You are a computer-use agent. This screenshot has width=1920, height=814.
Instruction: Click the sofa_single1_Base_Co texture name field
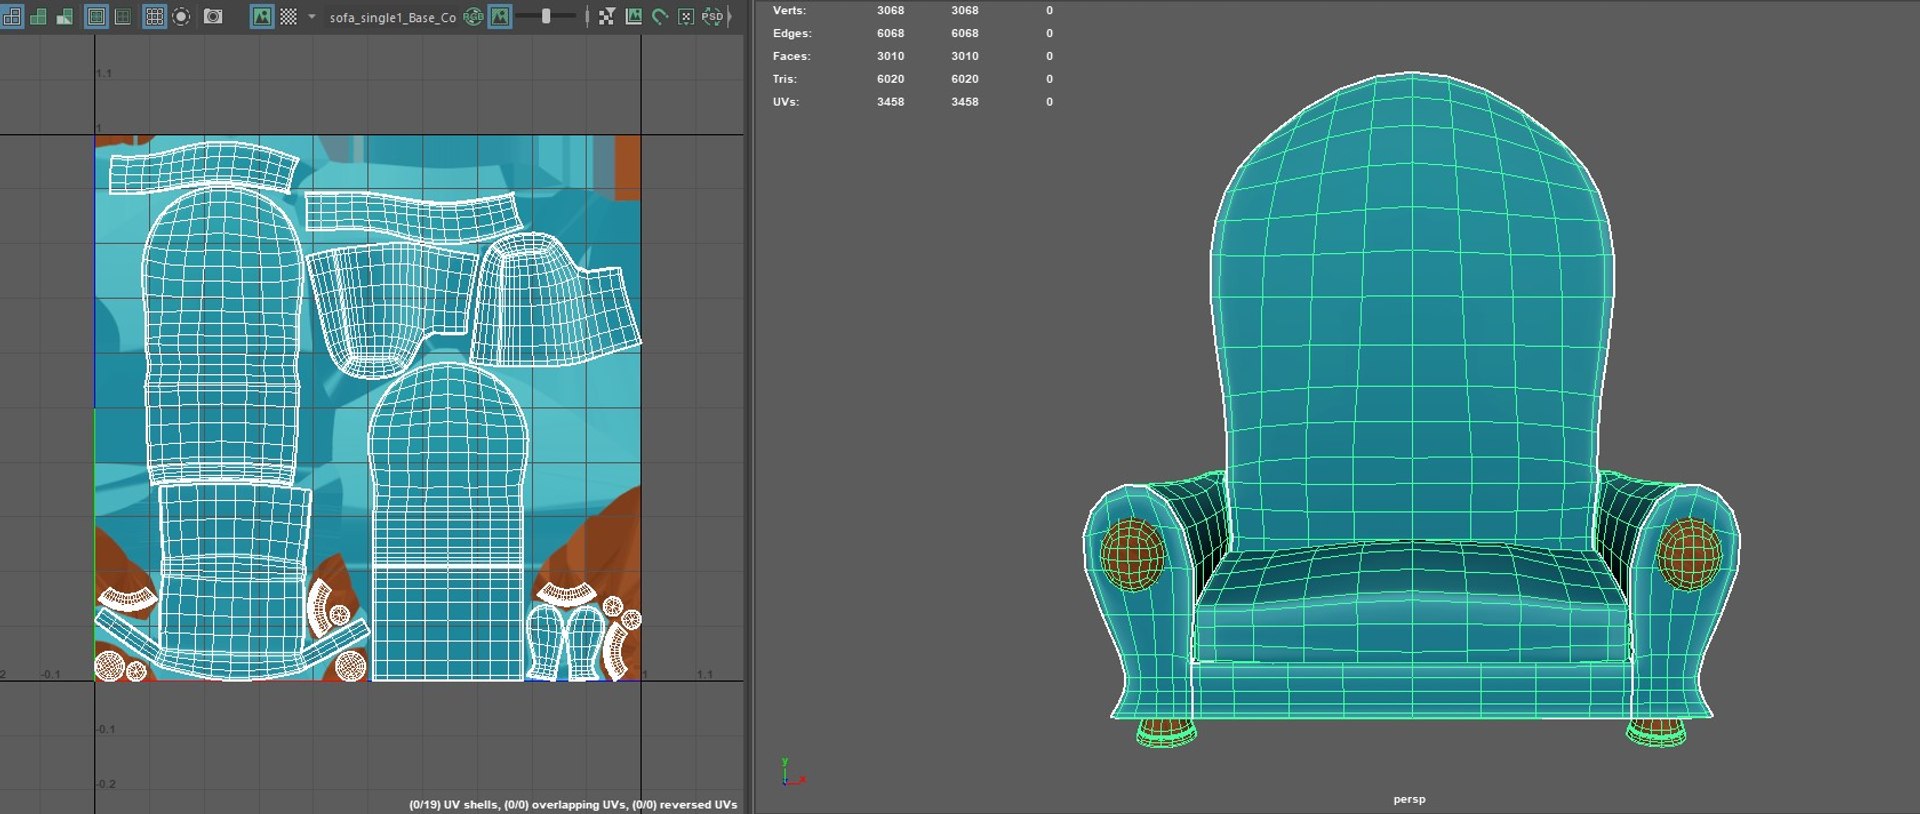point(393,17)
